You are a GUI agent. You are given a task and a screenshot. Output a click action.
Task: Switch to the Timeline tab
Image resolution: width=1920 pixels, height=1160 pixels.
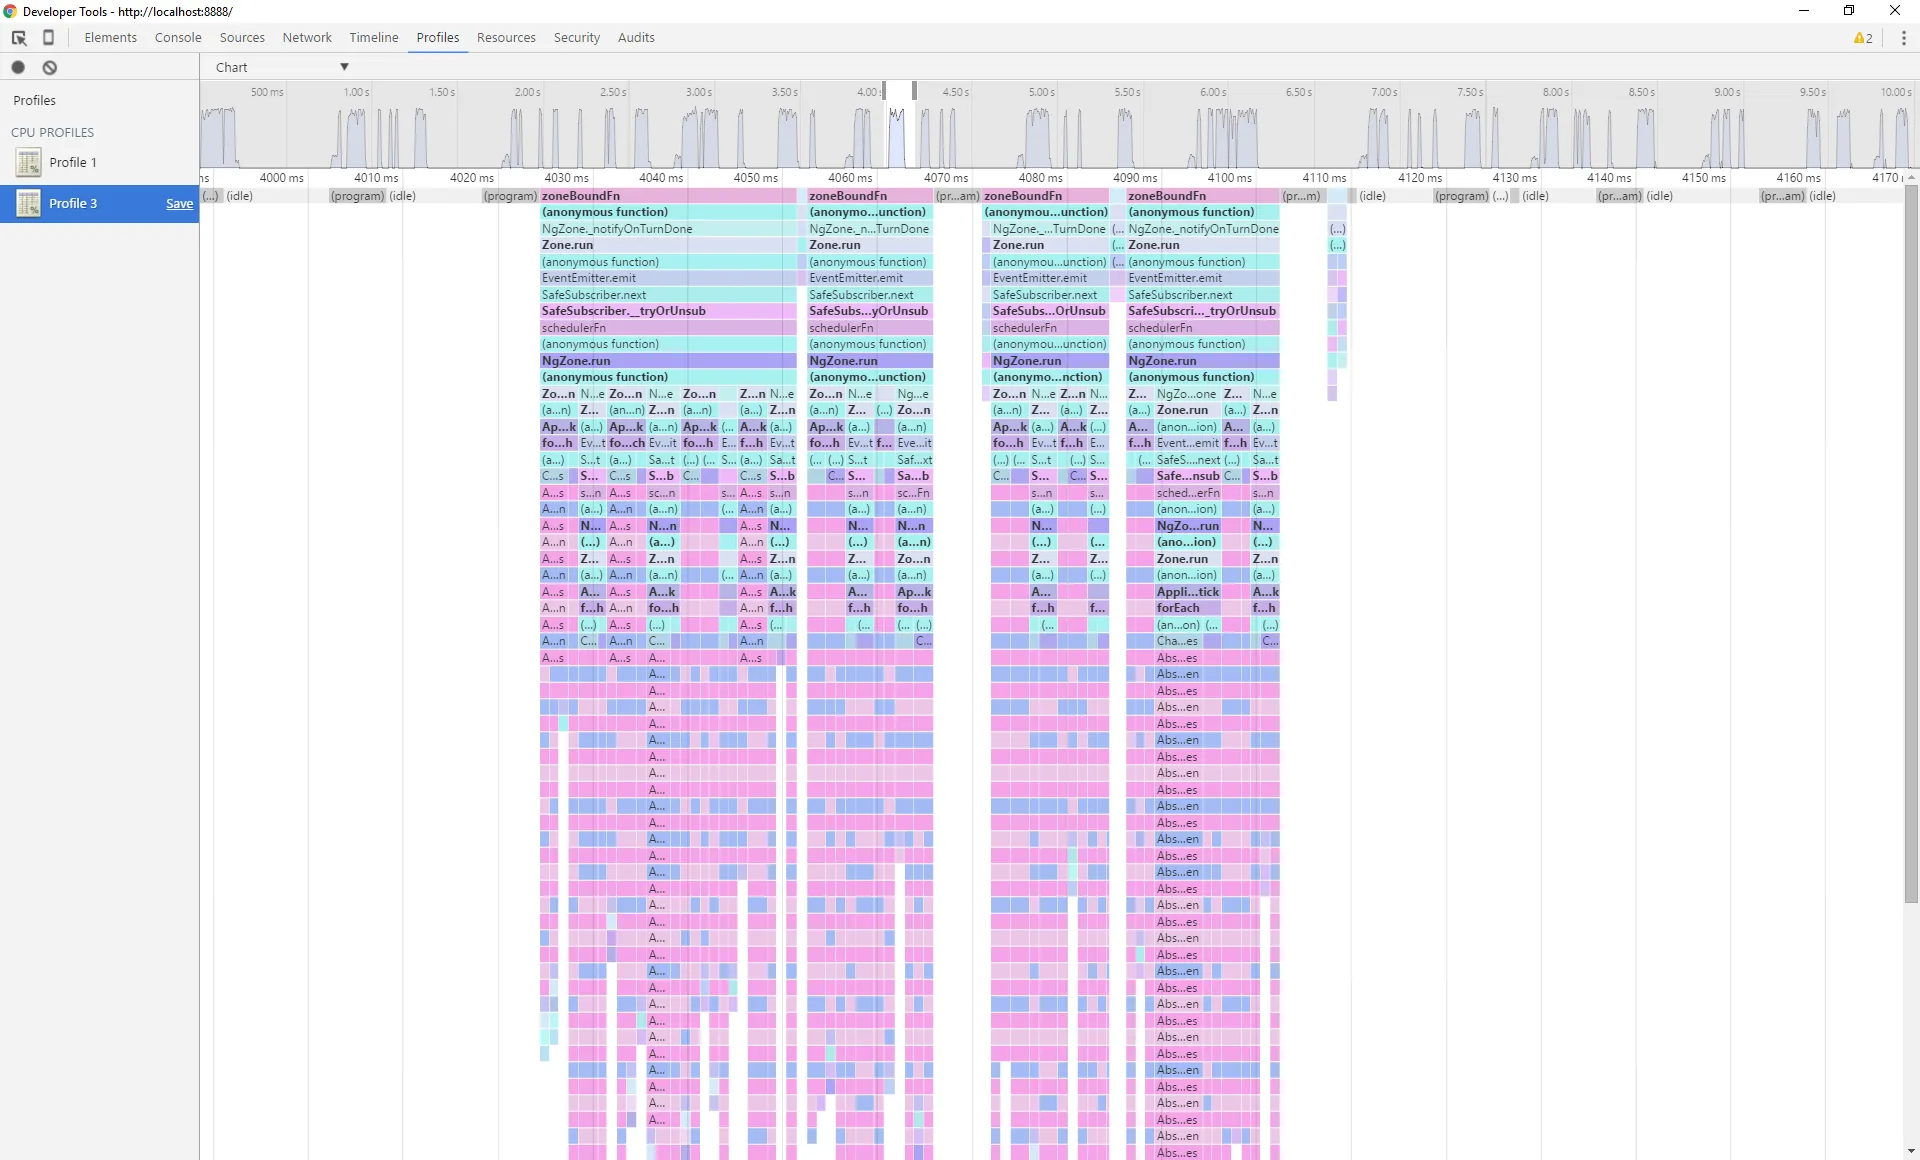click(x=373, y=38)
